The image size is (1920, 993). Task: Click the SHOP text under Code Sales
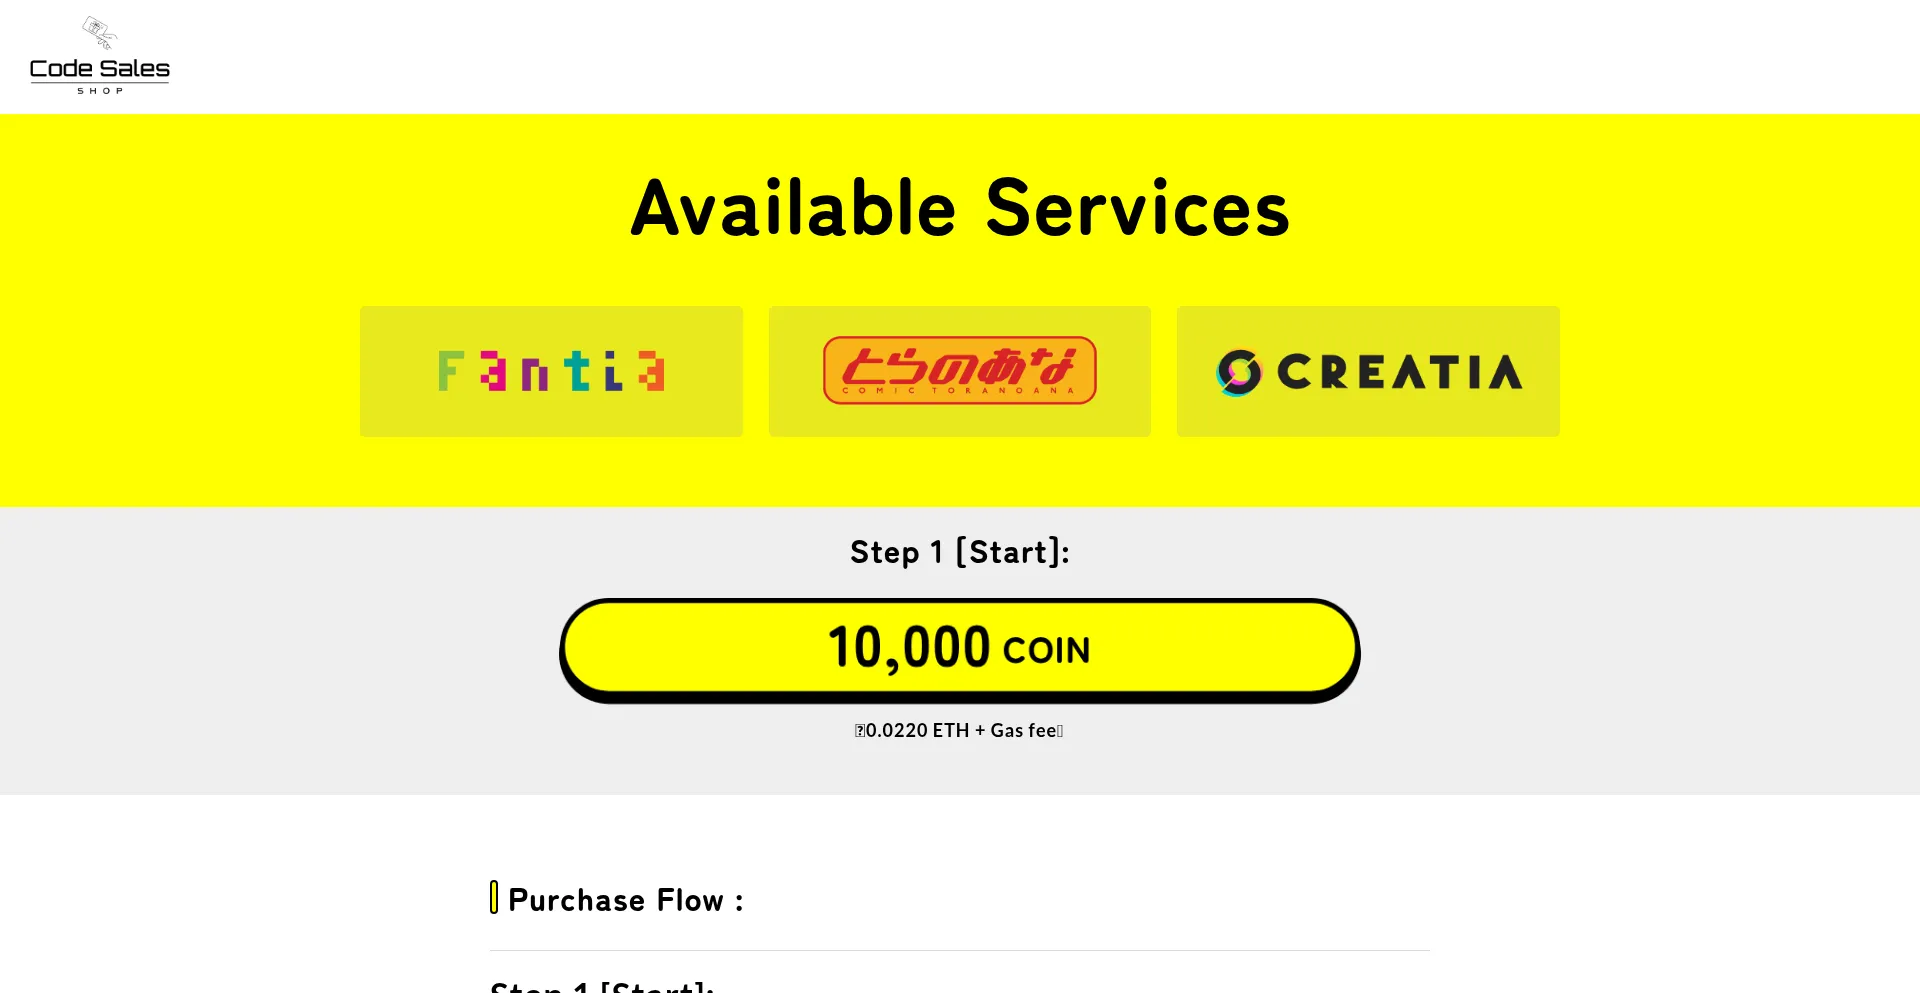click(100, 88)
